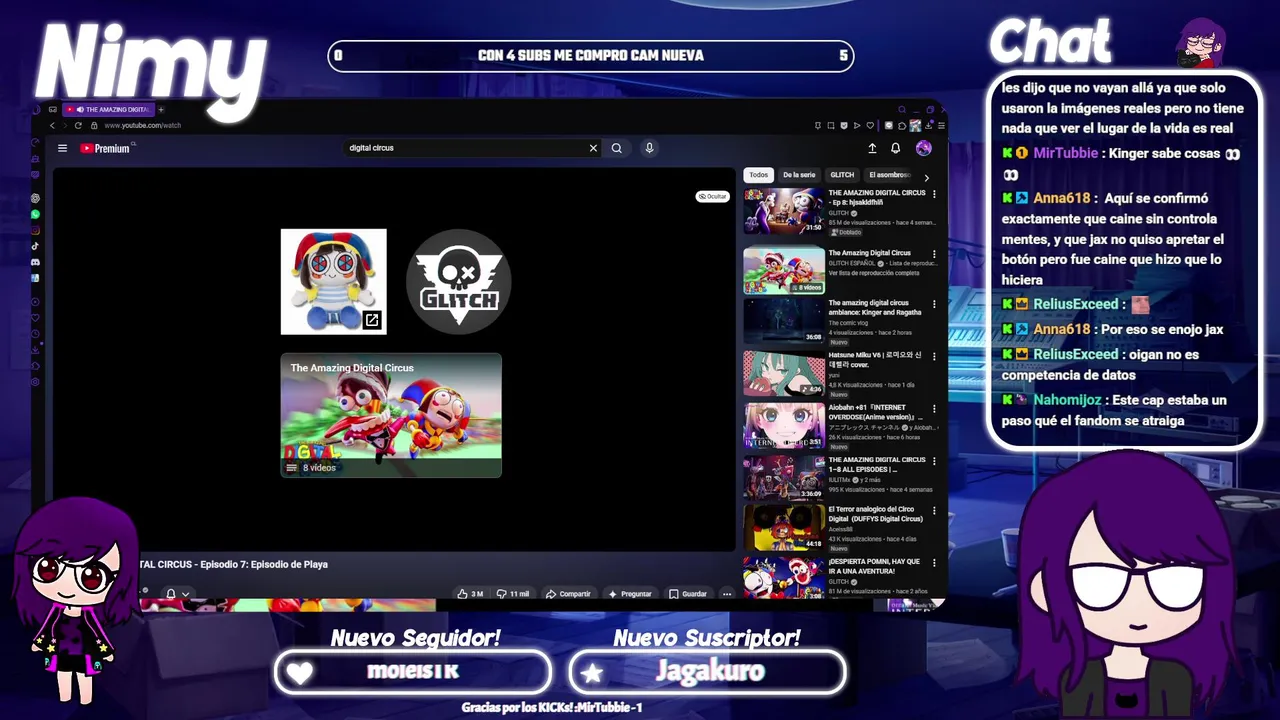Open the YouTube create/upload icon
The width and height of the screenshot is (1280, 720).
tap(872, 148)
